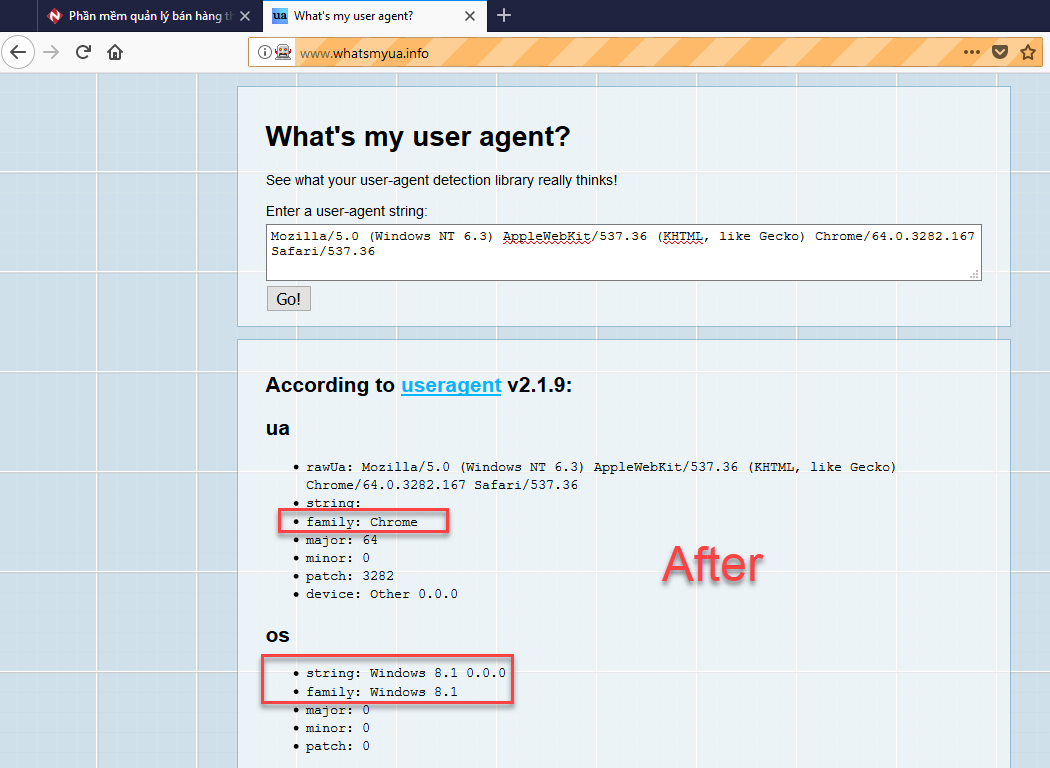Bookmark this page with star icon
1050x768 pixels.
pos(1028,52)
